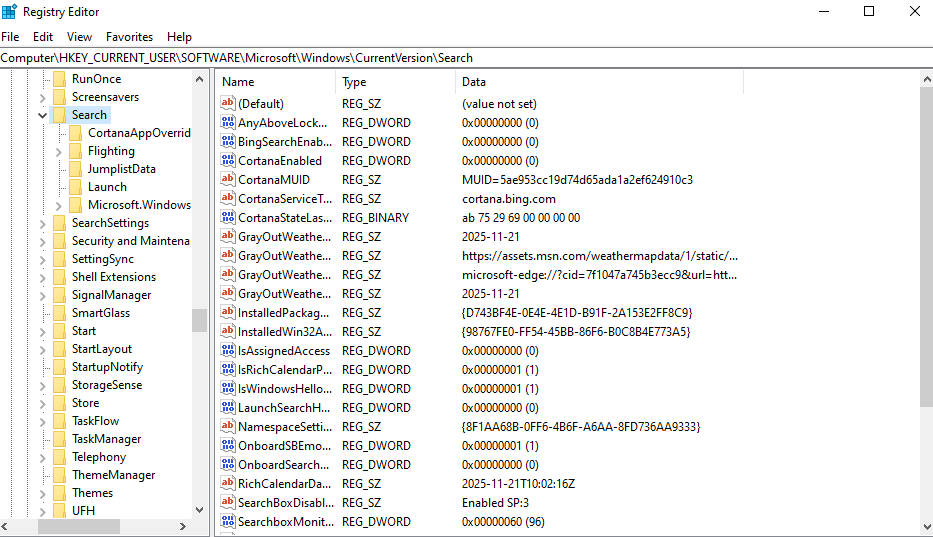The width and height of the screenshot is (933, 537).
Task: Click the folder icon of the Search key
Action: [60, 115]
